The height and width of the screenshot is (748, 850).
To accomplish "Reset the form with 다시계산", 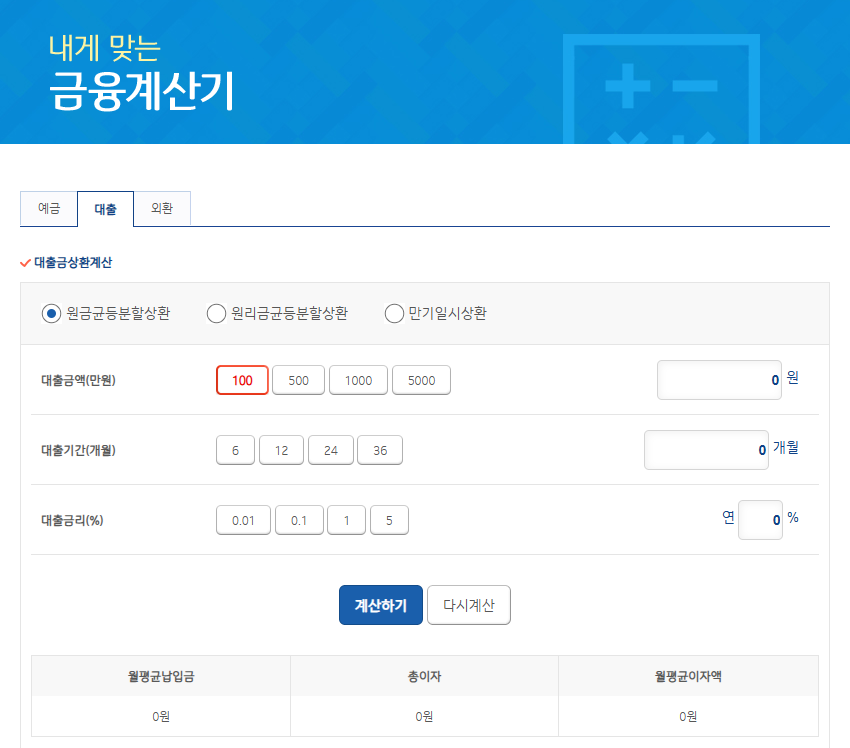I will [469, 605].
